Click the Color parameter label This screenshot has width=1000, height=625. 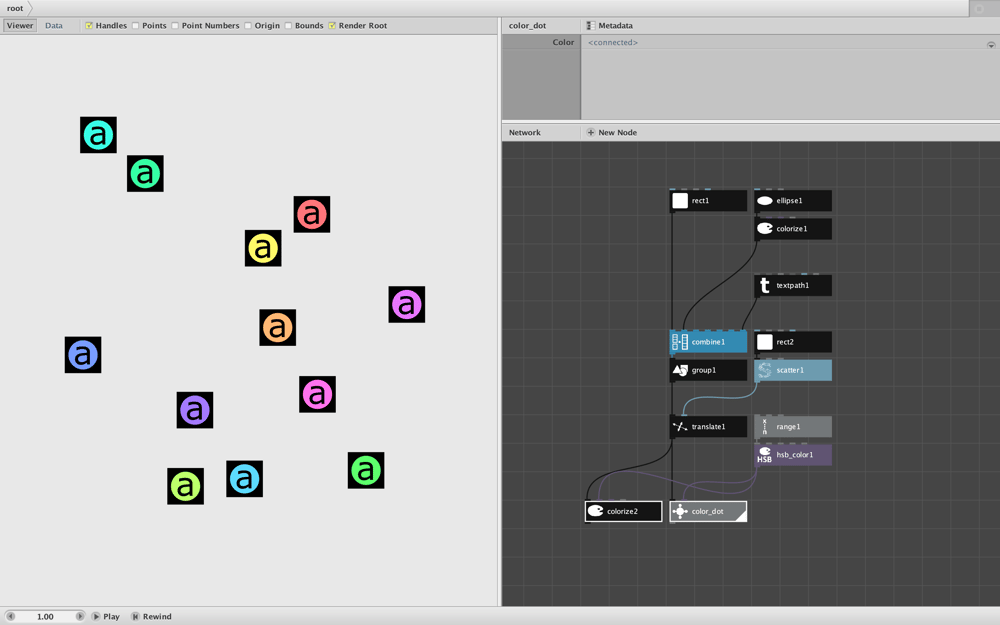(563, 42)
